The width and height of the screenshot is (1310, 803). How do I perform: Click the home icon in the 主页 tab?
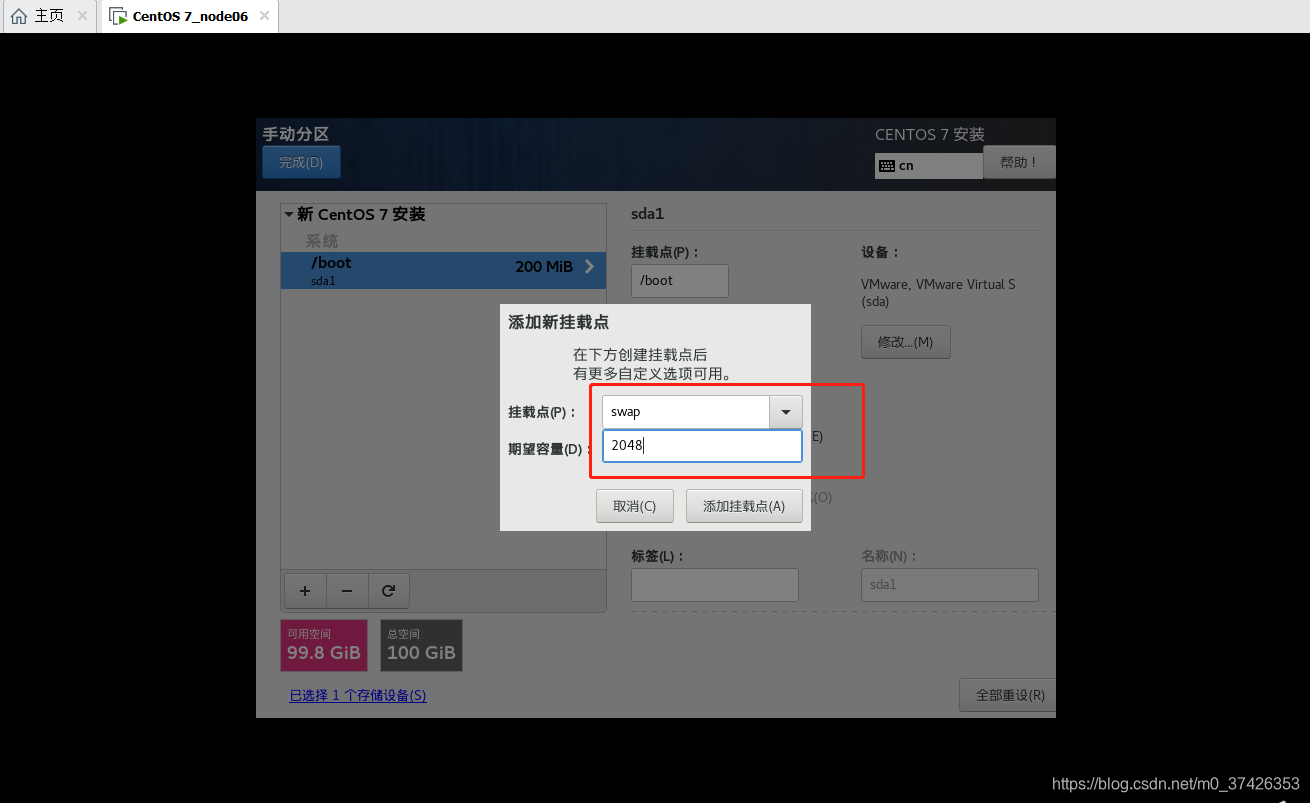19,16
